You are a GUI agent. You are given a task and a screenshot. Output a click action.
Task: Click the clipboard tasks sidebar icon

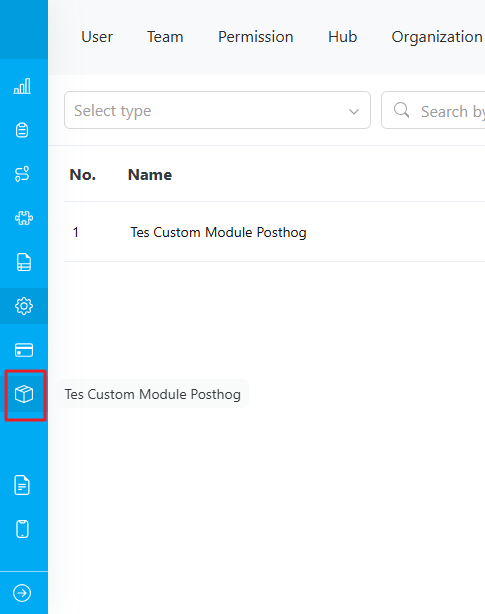point(22,130)
